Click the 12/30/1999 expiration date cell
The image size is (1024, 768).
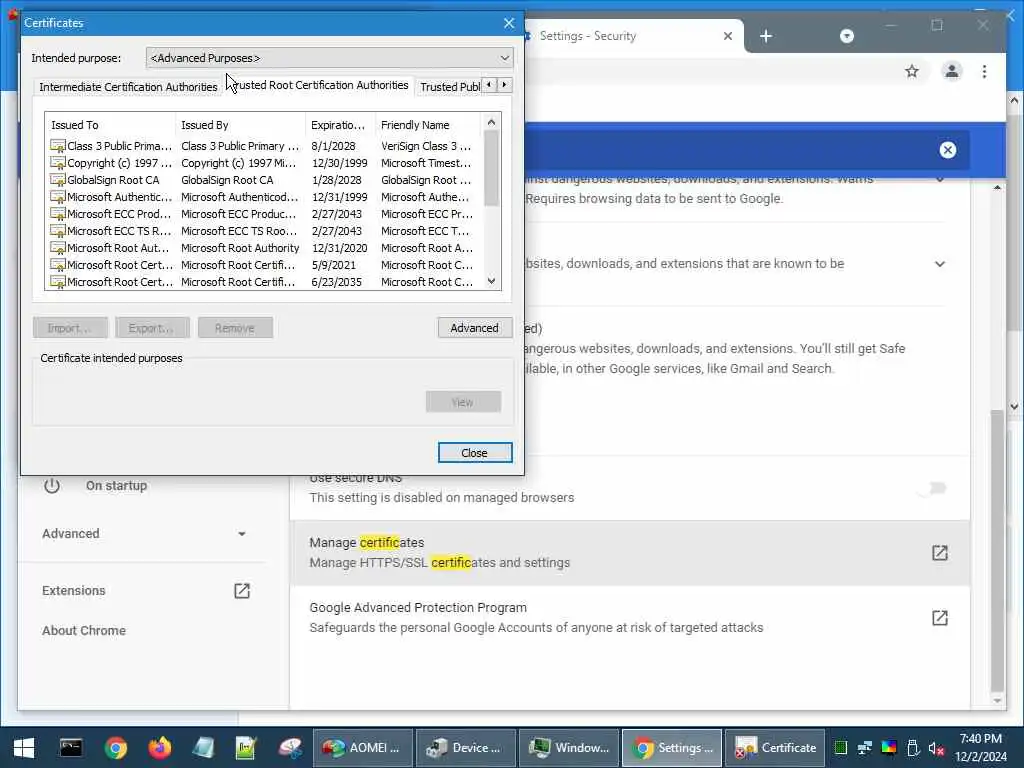[x=339, y=163]
